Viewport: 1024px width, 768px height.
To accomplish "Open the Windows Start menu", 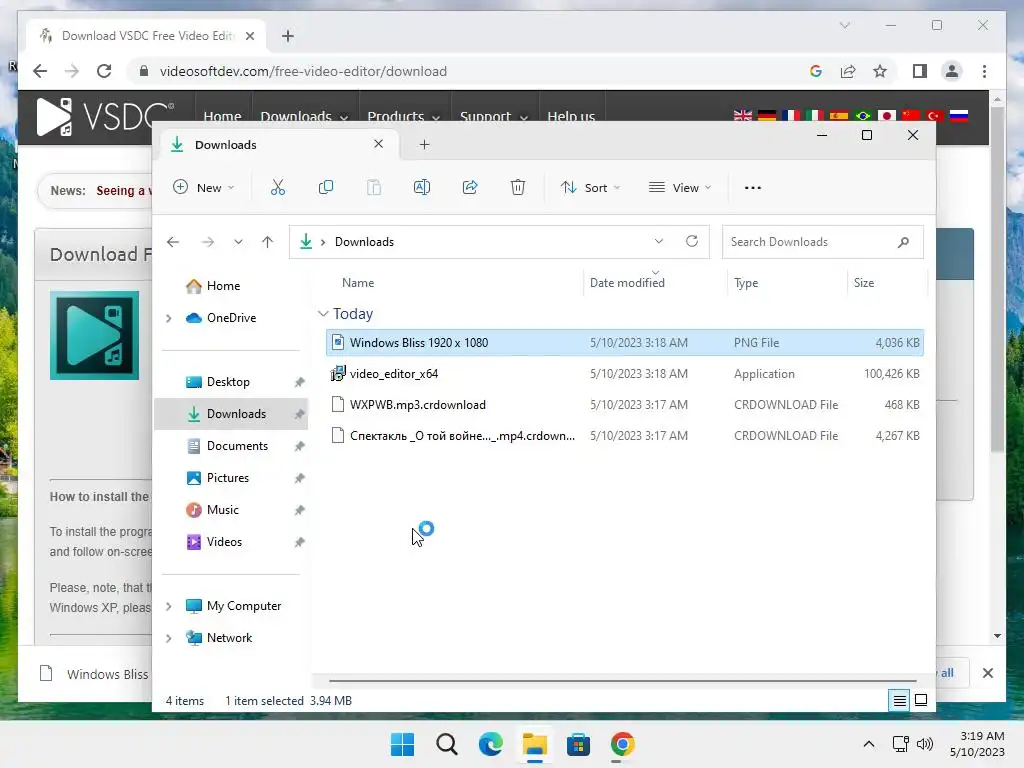I will [402, 744].
